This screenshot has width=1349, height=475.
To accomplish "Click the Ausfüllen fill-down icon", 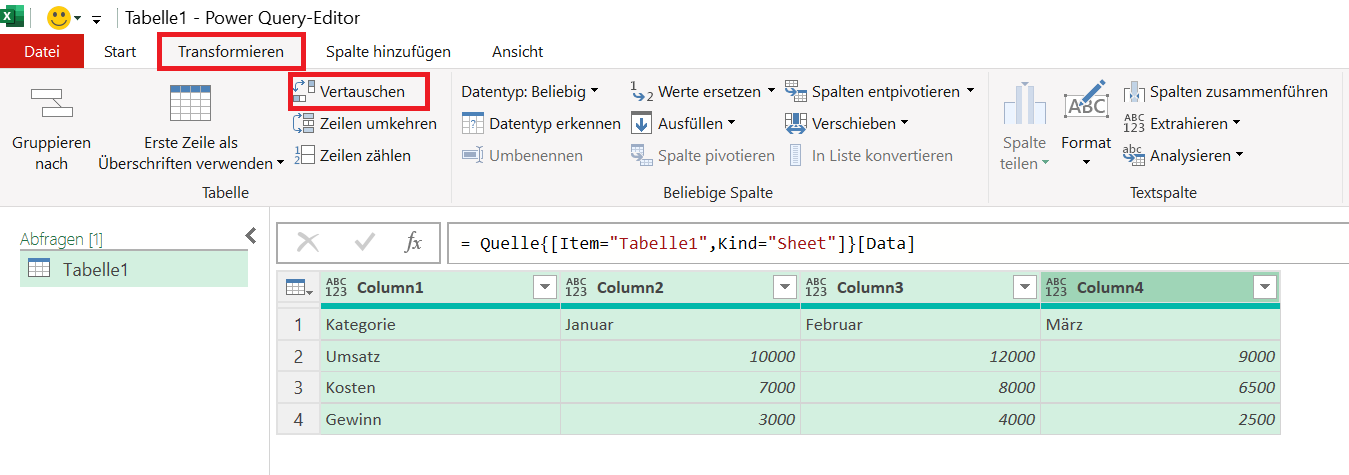I will click(x=641, y=123).
